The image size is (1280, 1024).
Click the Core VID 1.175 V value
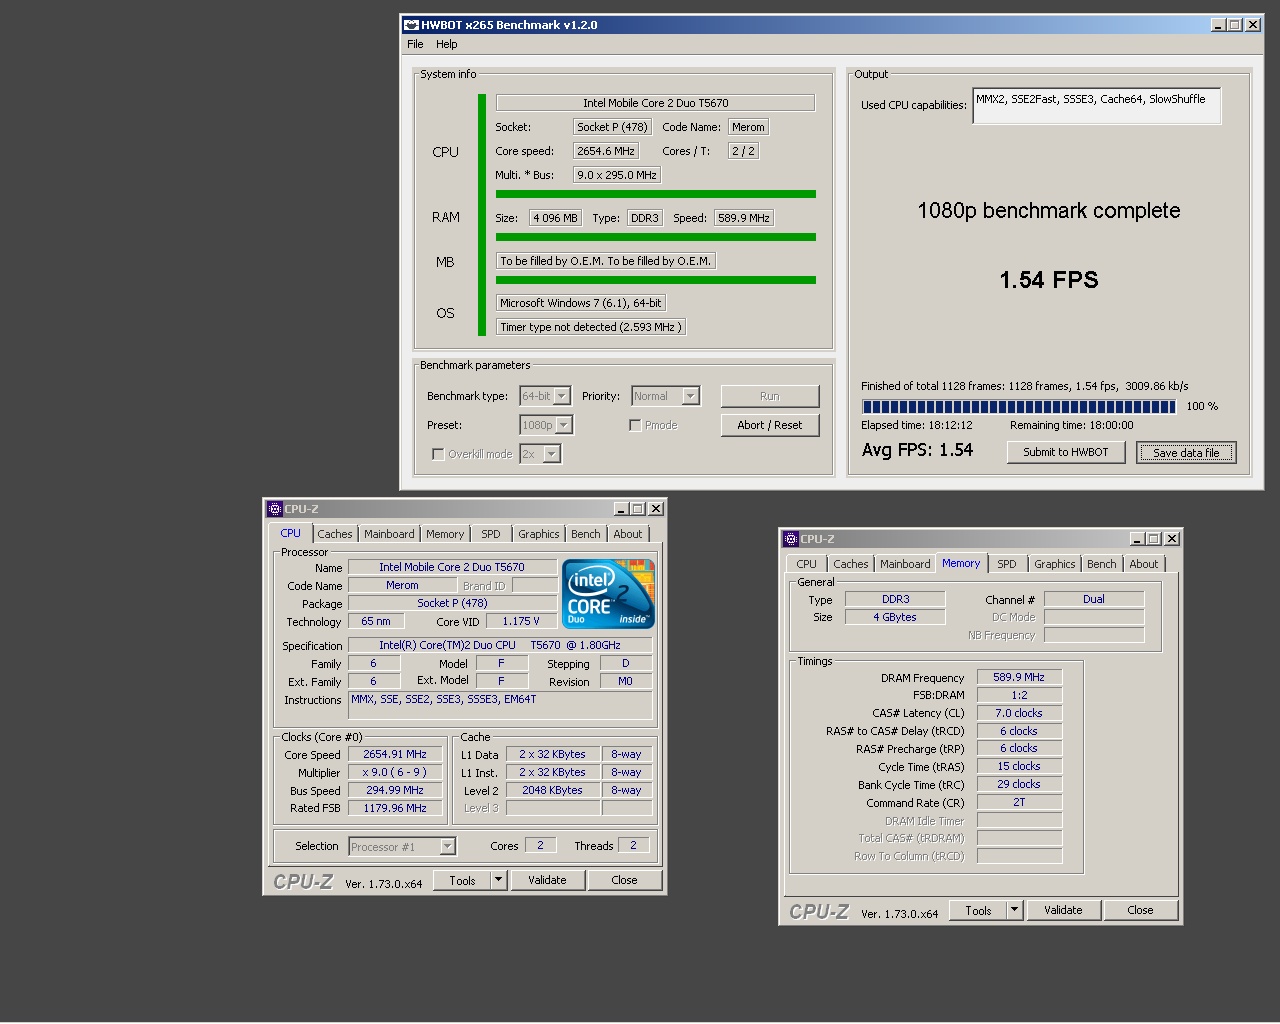click(520, 621)
